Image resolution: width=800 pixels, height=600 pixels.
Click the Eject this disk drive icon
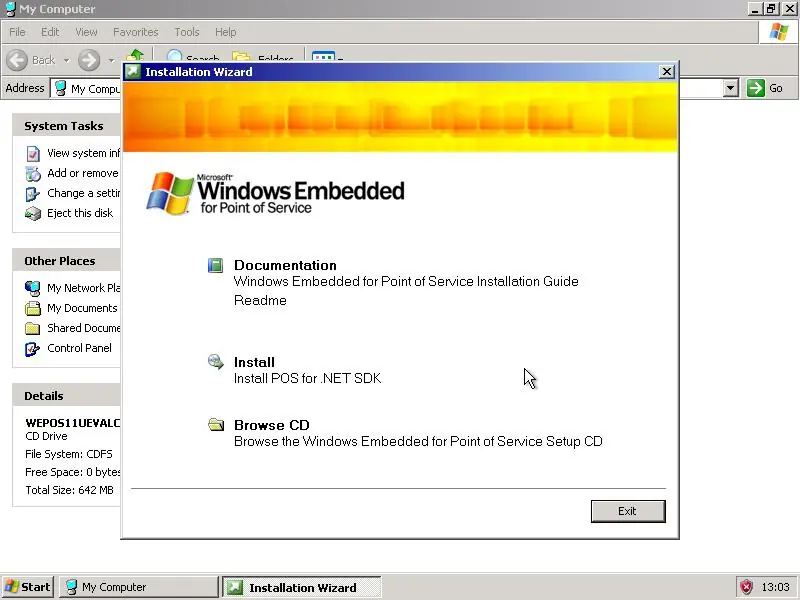click(x=33, y=214)
